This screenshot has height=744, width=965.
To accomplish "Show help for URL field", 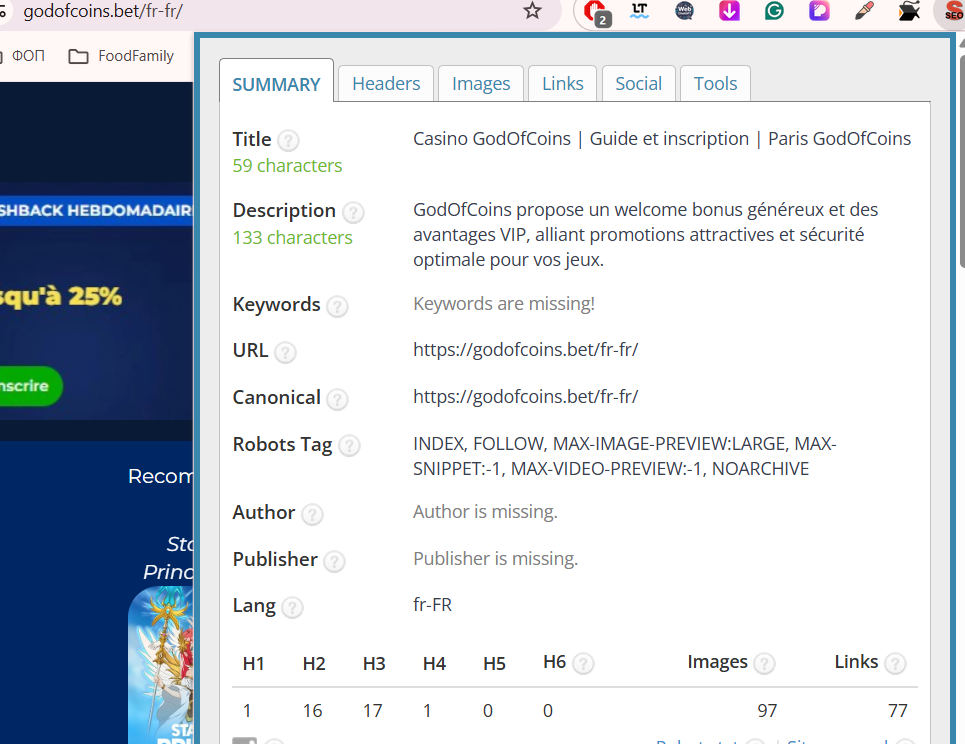I will click(x=285, y=352).
